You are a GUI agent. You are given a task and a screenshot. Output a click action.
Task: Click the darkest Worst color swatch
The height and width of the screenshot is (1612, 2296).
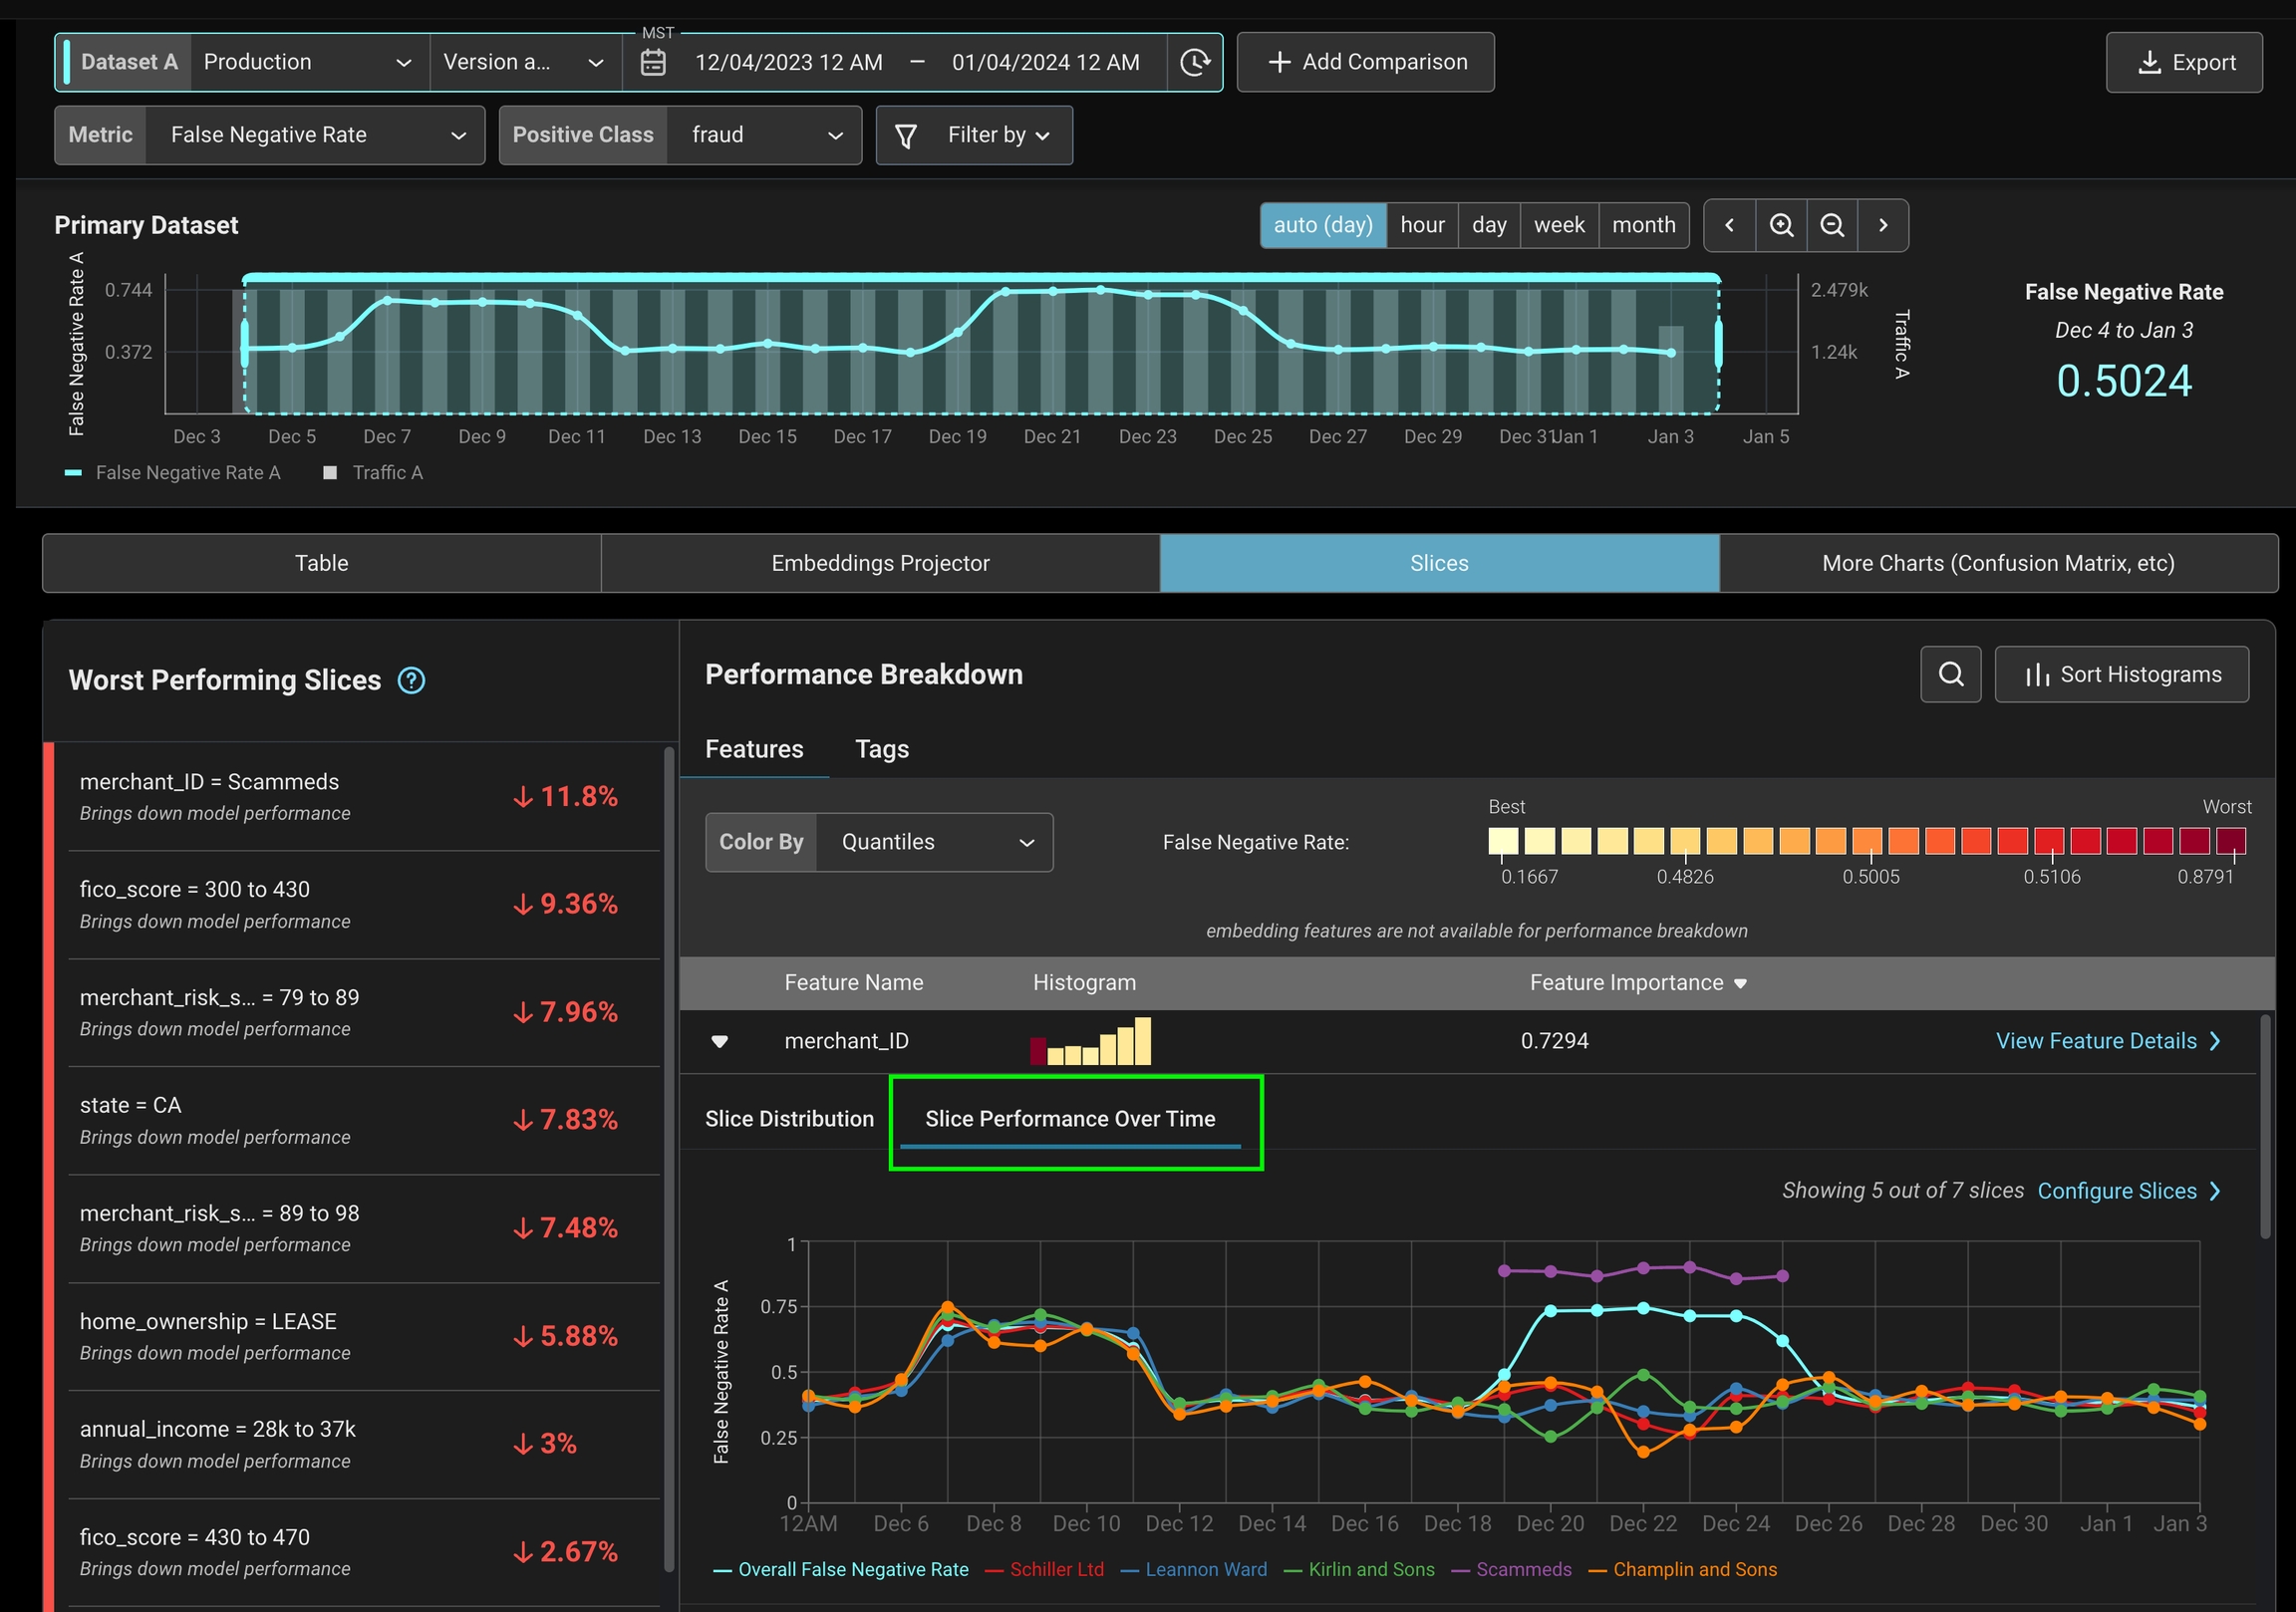click(x=2230, y=841)
